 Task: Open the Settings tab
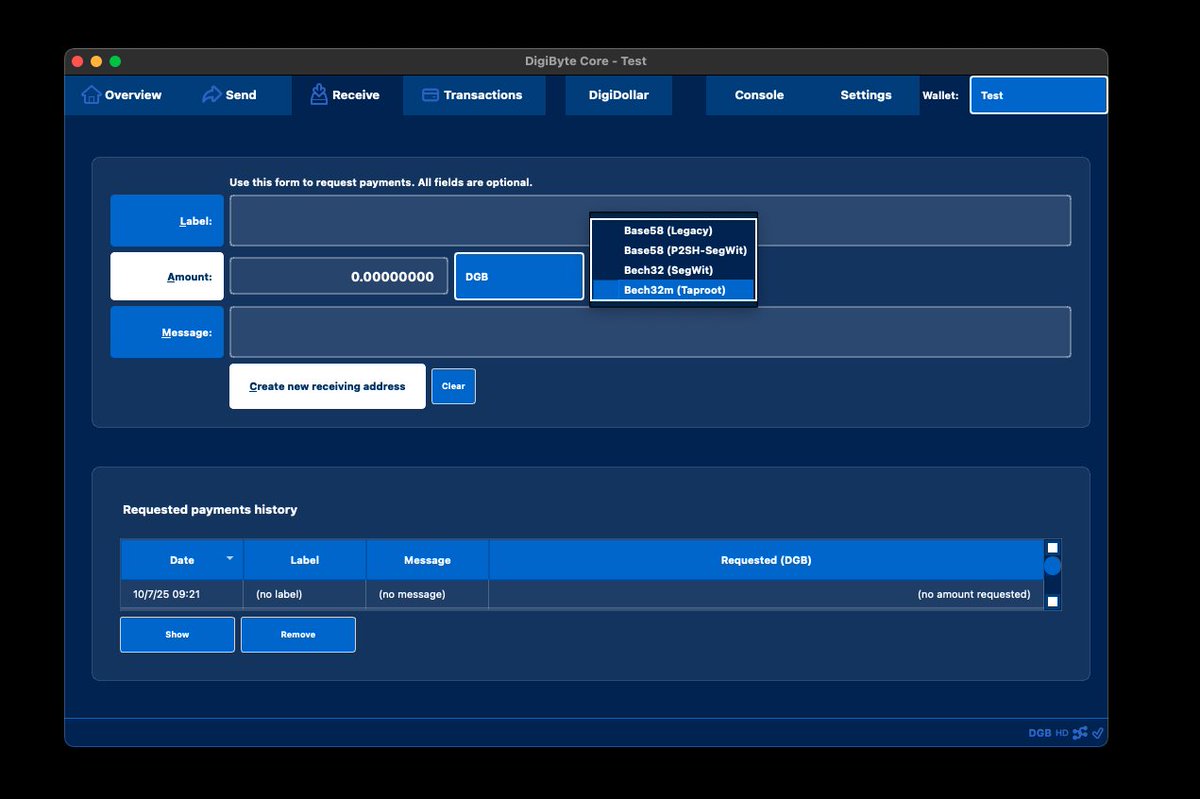(865, 95)
